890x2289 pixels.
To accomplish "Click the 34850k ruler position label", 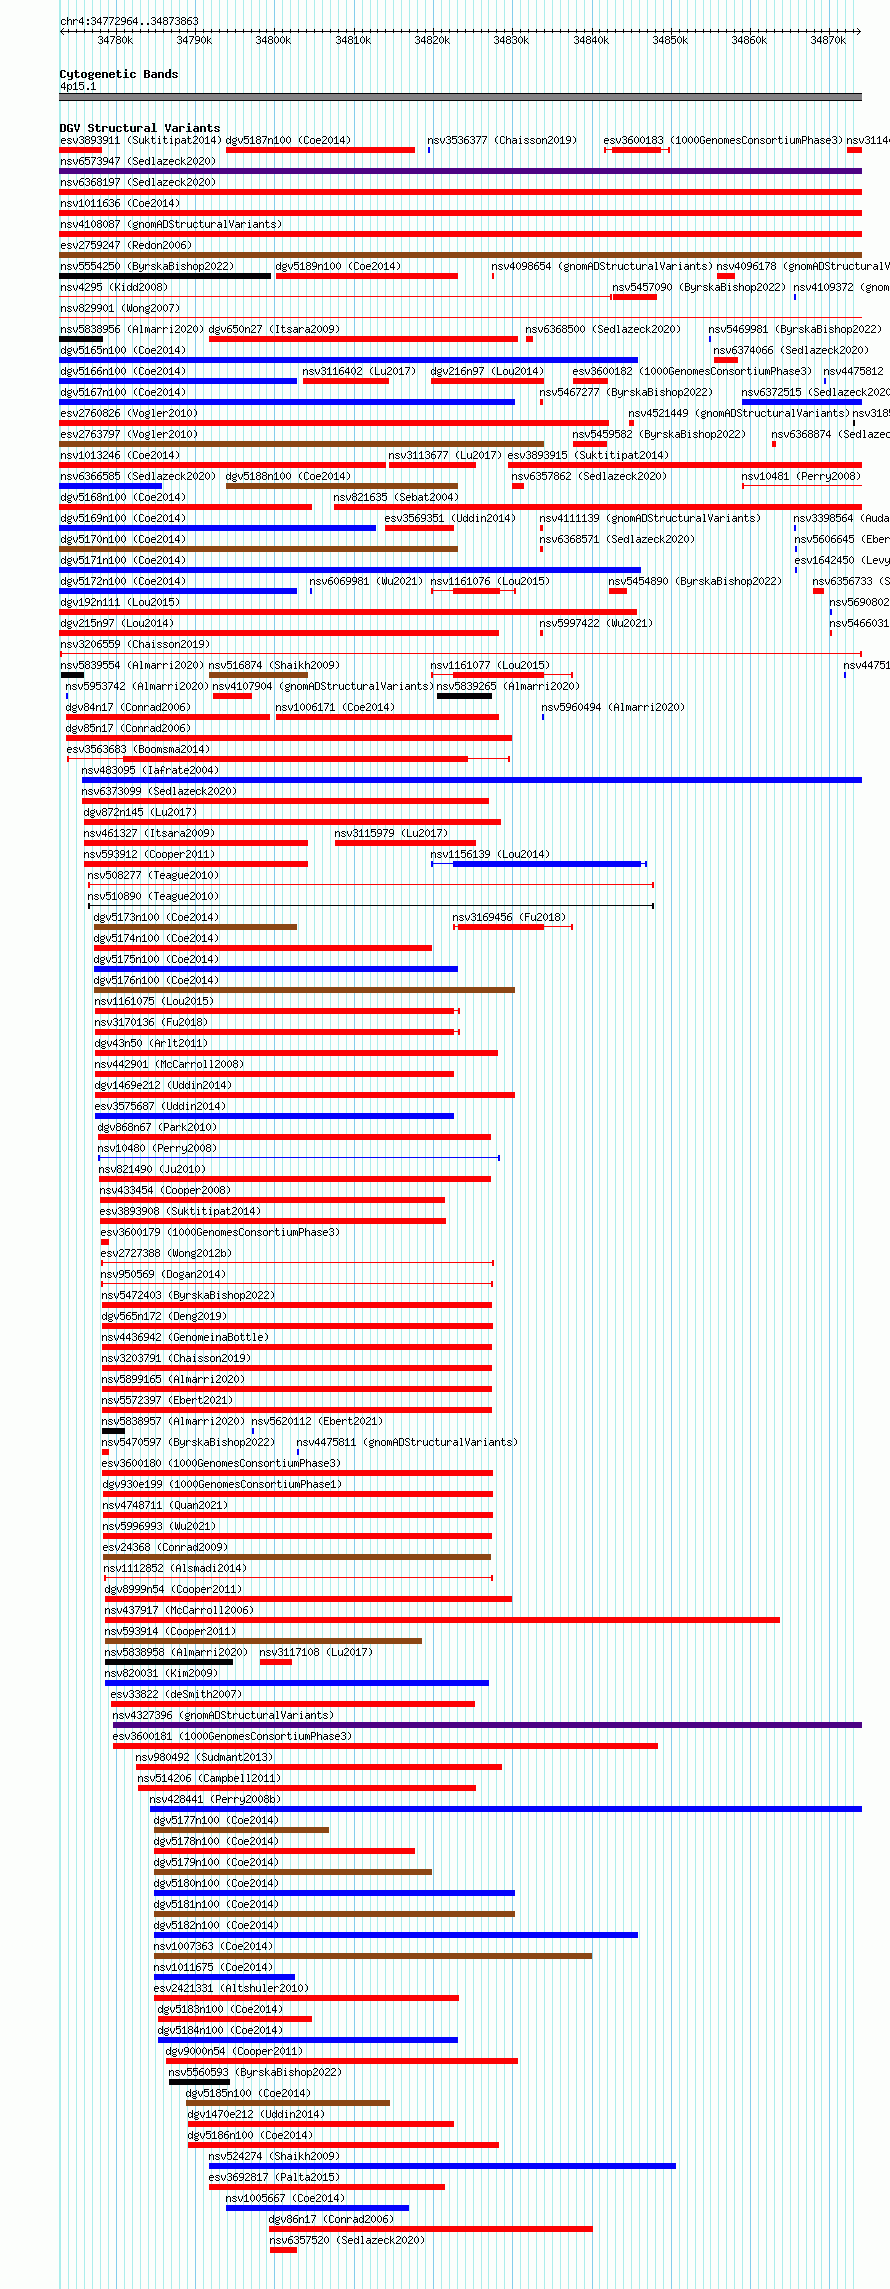I will coord(670,40).
